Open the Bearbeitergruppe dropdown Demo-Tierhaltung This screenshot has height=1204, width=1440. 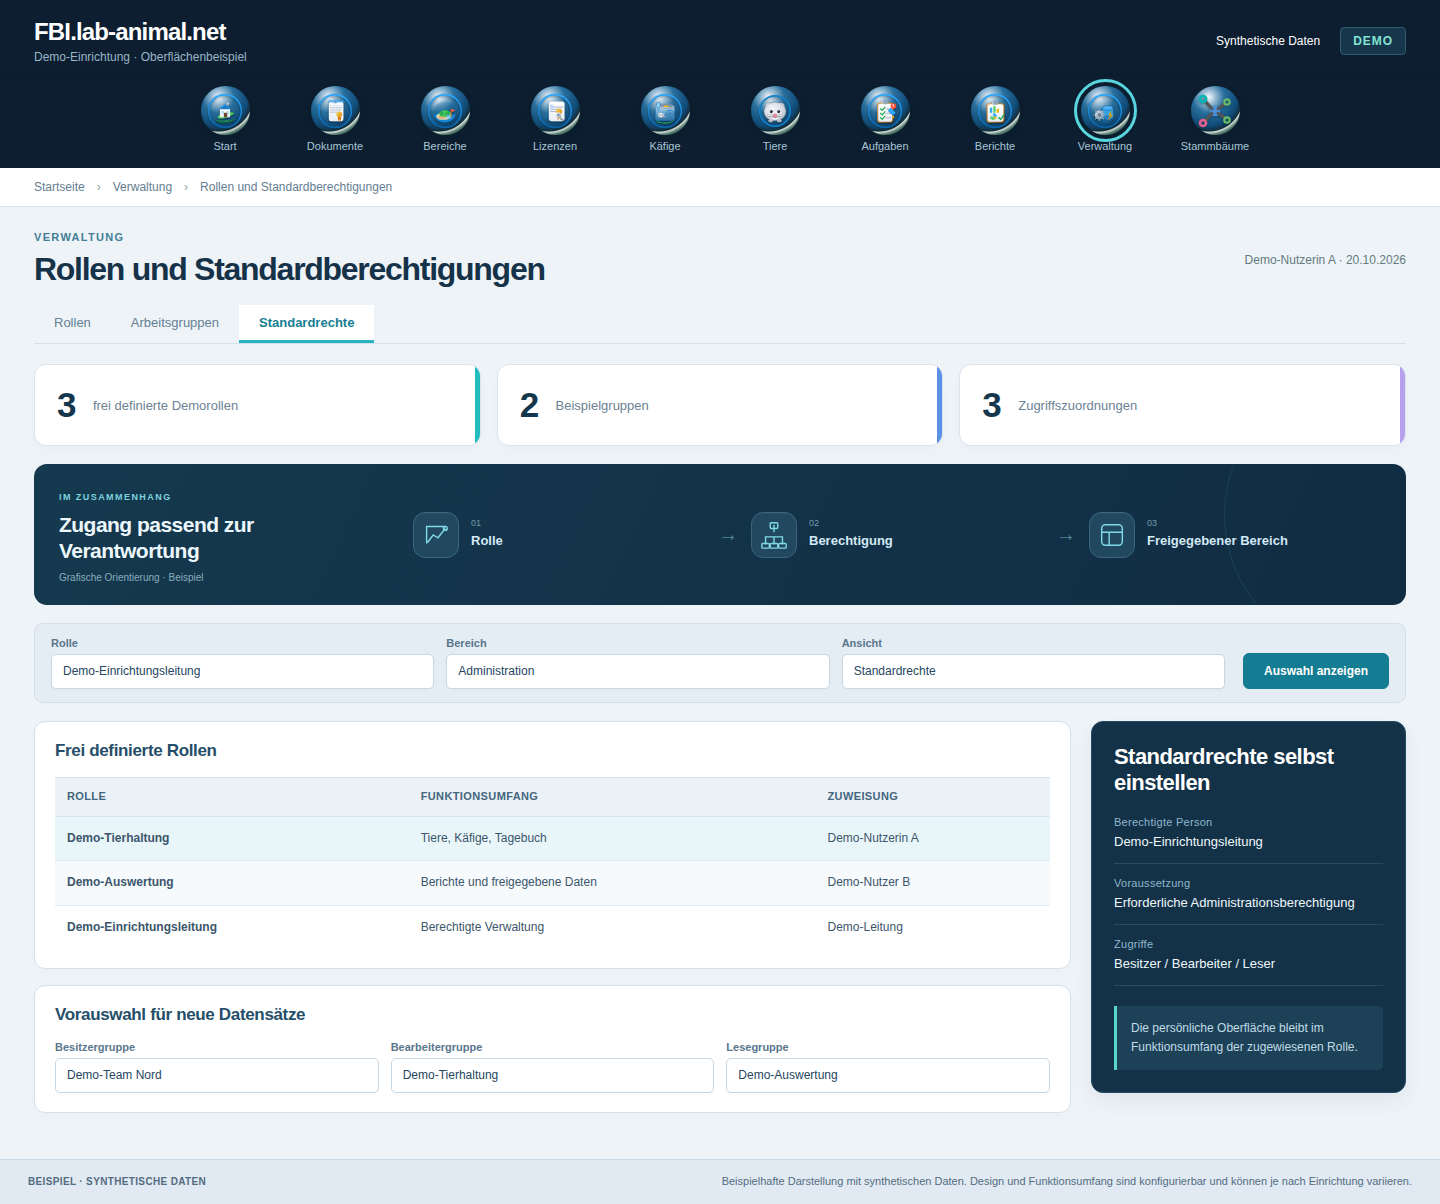(552, 1075)
